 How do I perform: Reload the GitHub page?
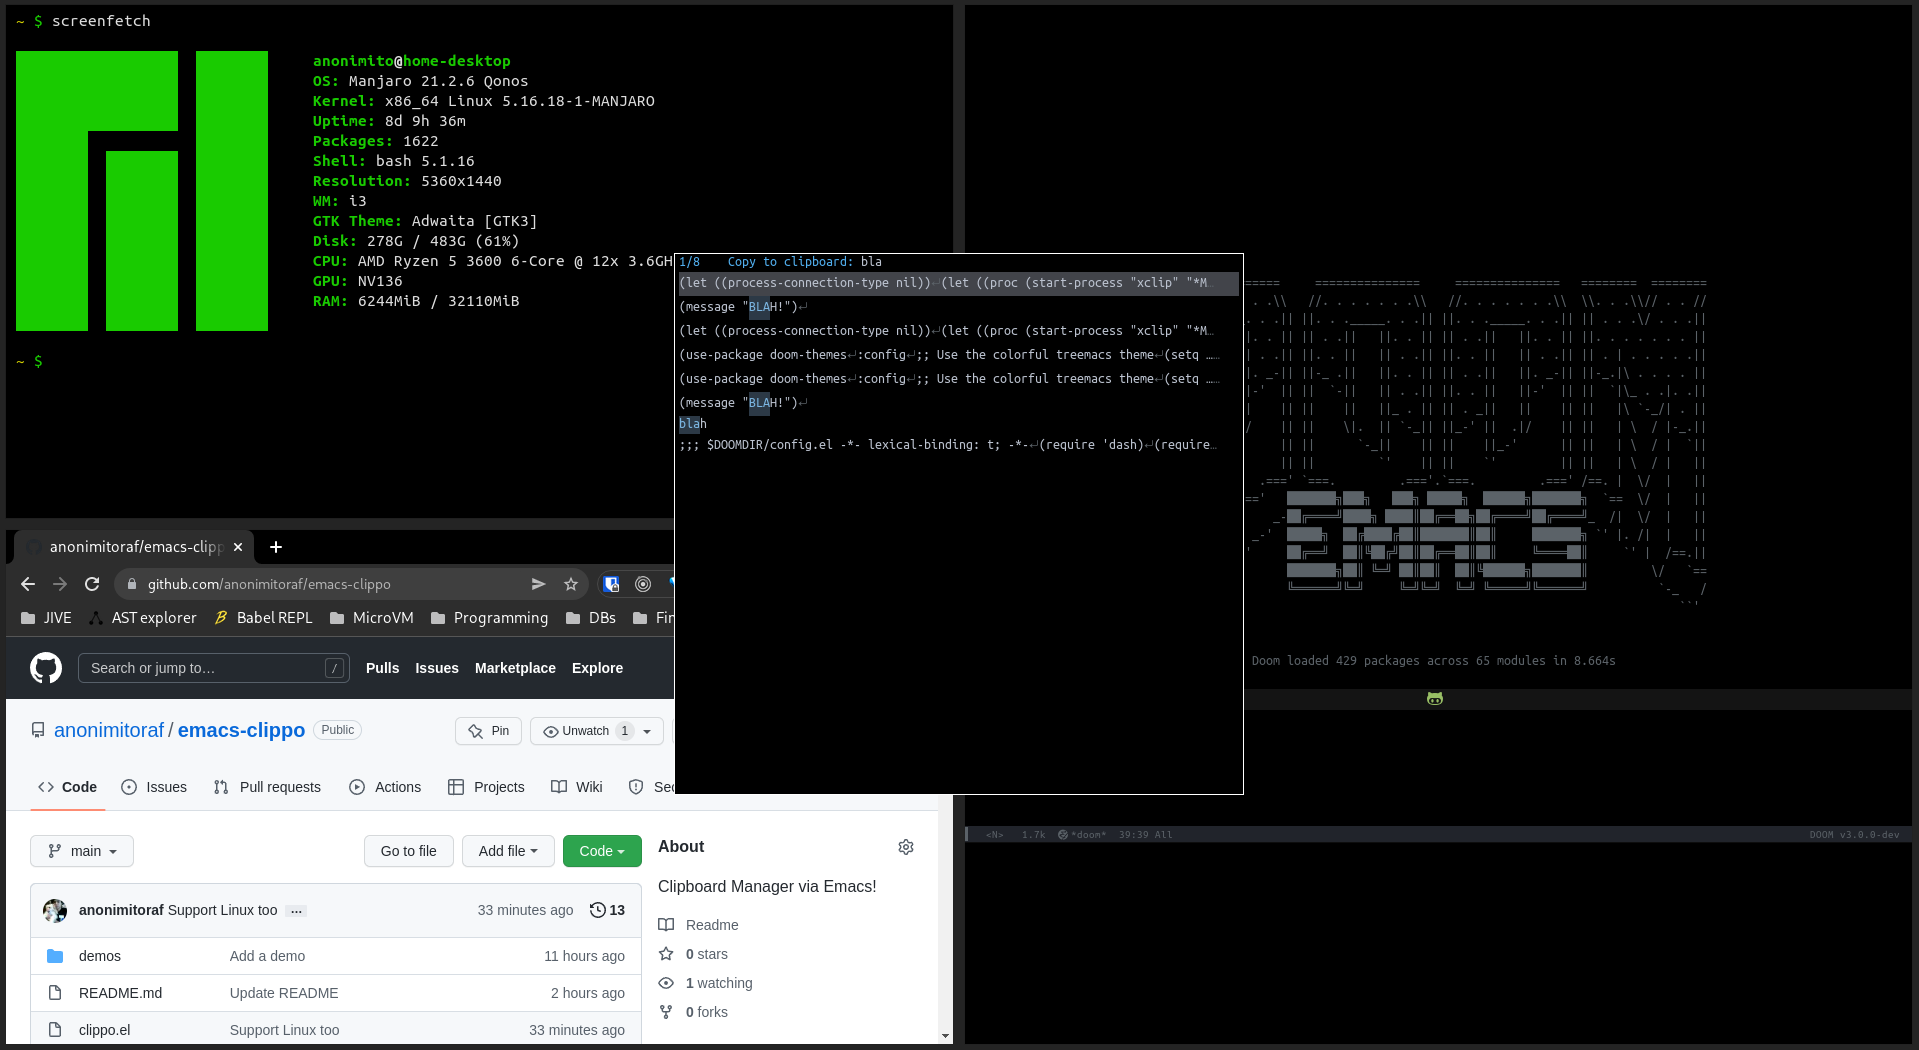[92, 584]
